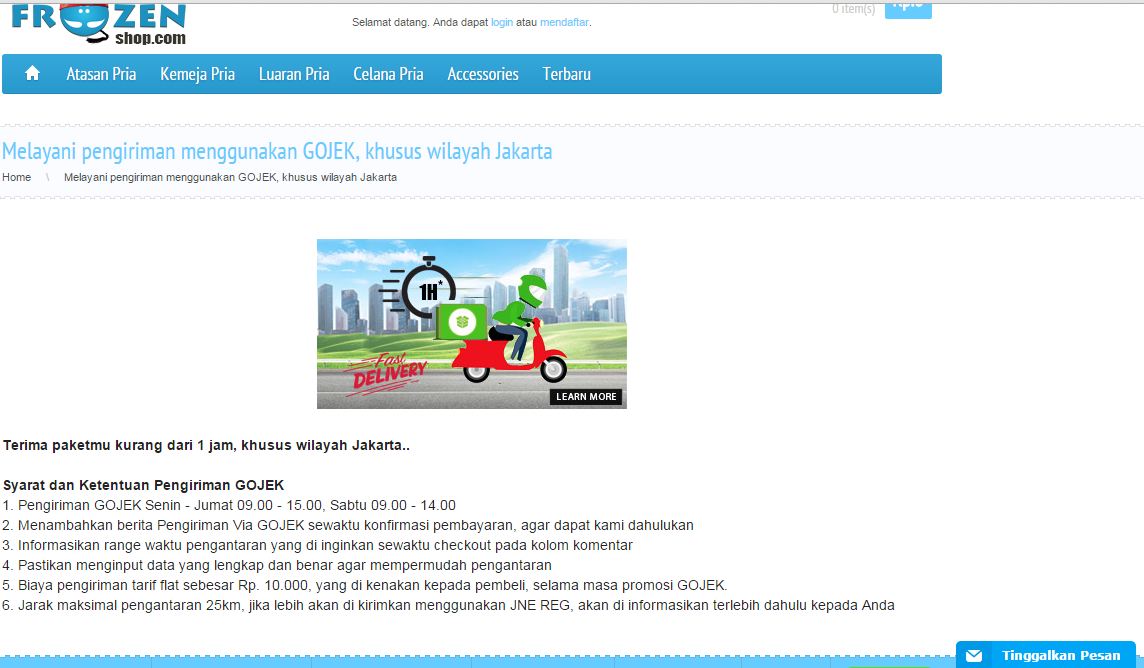Open the Accessories menu

coord(483,74)
